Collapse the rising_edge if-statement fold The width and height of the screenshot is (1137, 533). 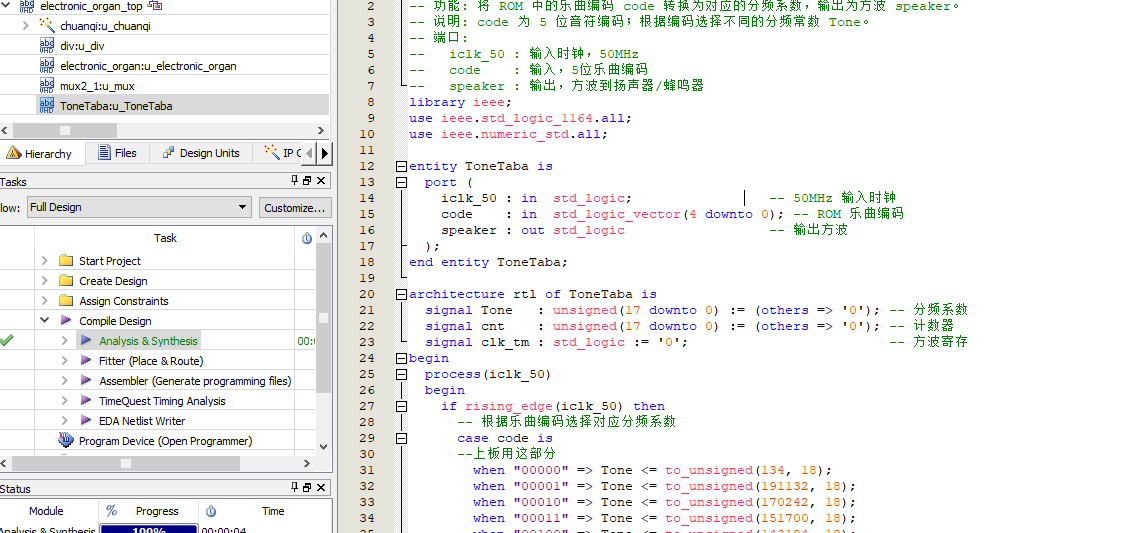coord(401,406)
